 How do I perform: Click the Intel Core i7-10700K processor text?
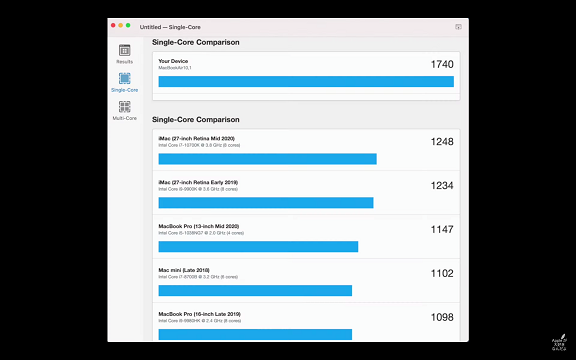[199, 145]
